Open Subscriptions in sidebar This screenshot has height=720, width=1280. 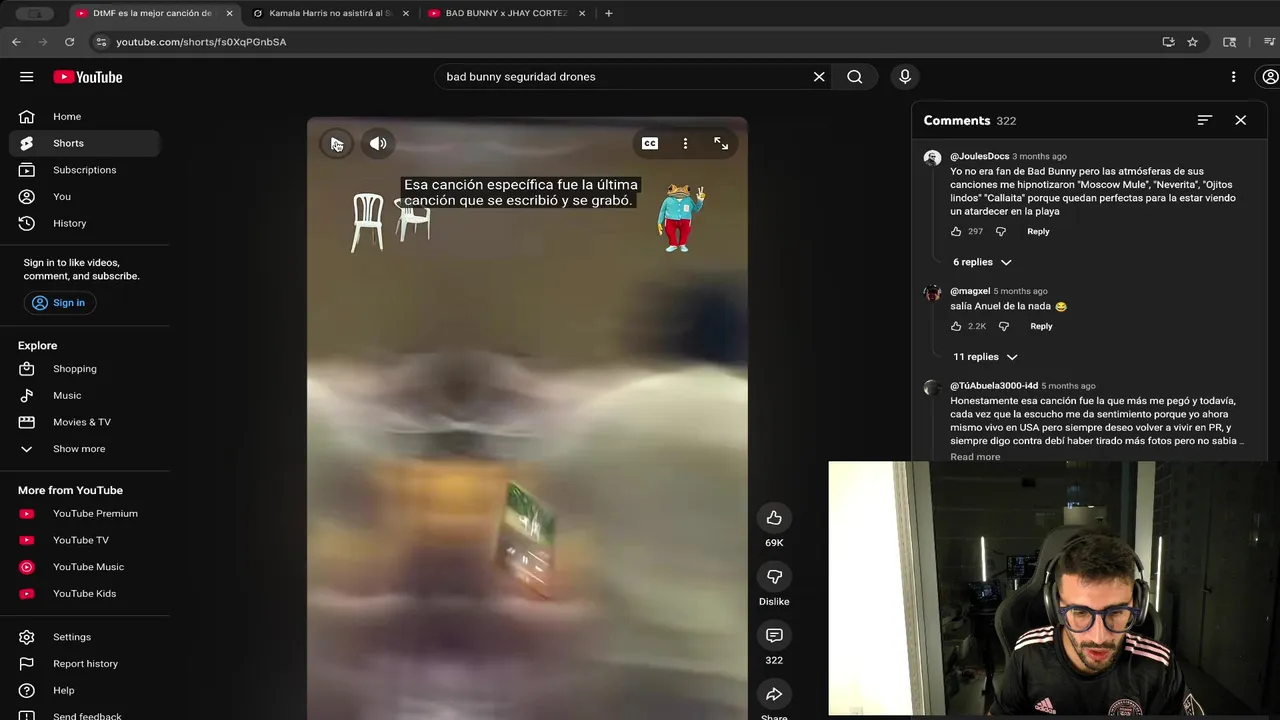pos(85,170)
